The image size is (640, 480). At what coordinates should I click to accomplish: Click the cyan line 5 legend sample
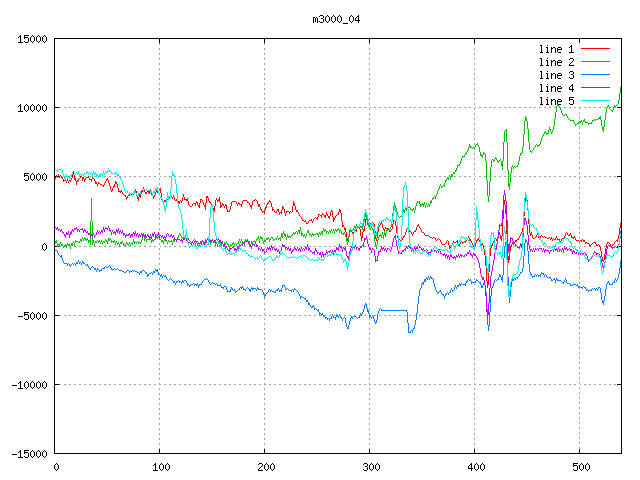[595, 101]
